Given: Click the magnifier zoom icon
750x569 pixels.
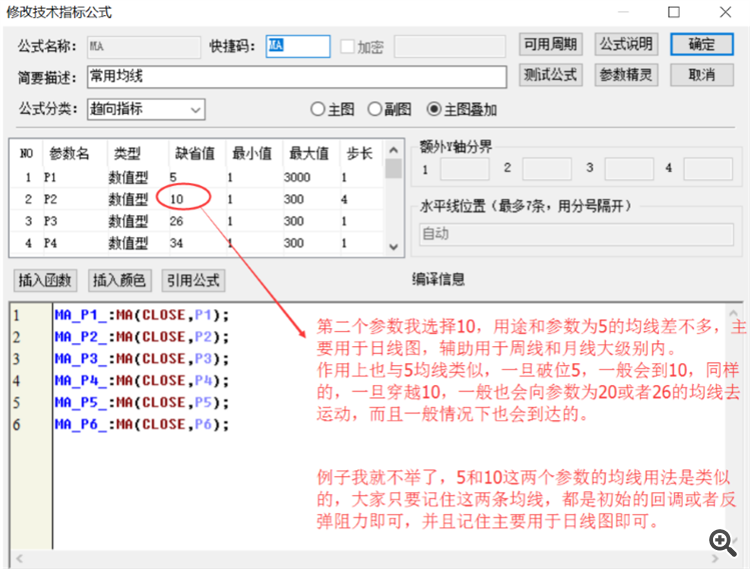Looking at the screenshot, I should coord(722,543).
